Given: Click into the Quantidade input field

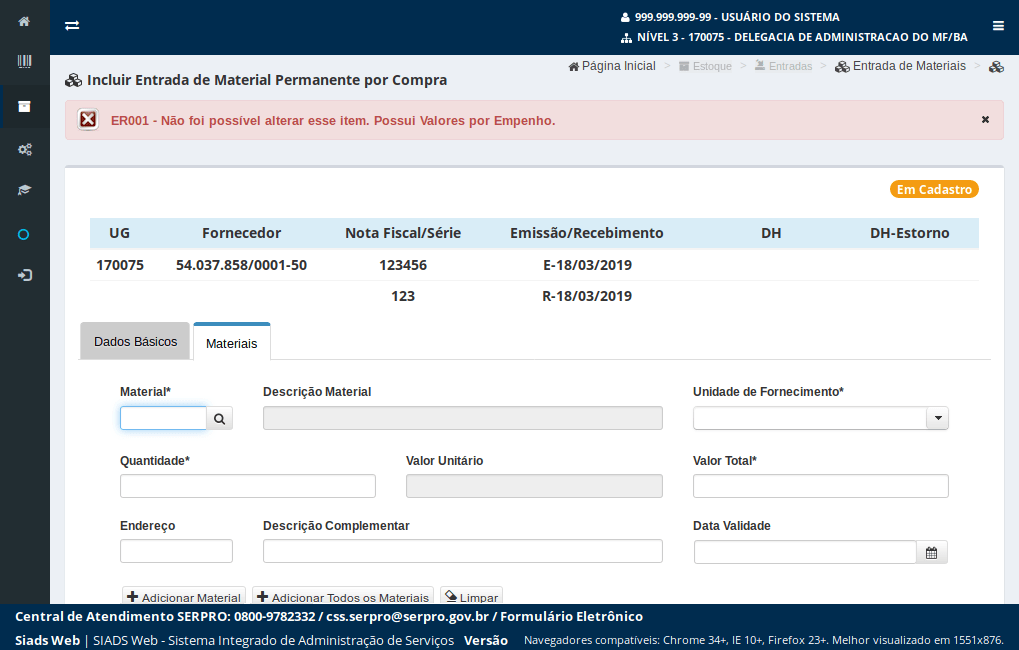Looking at the screenshot, I should 247,486.
